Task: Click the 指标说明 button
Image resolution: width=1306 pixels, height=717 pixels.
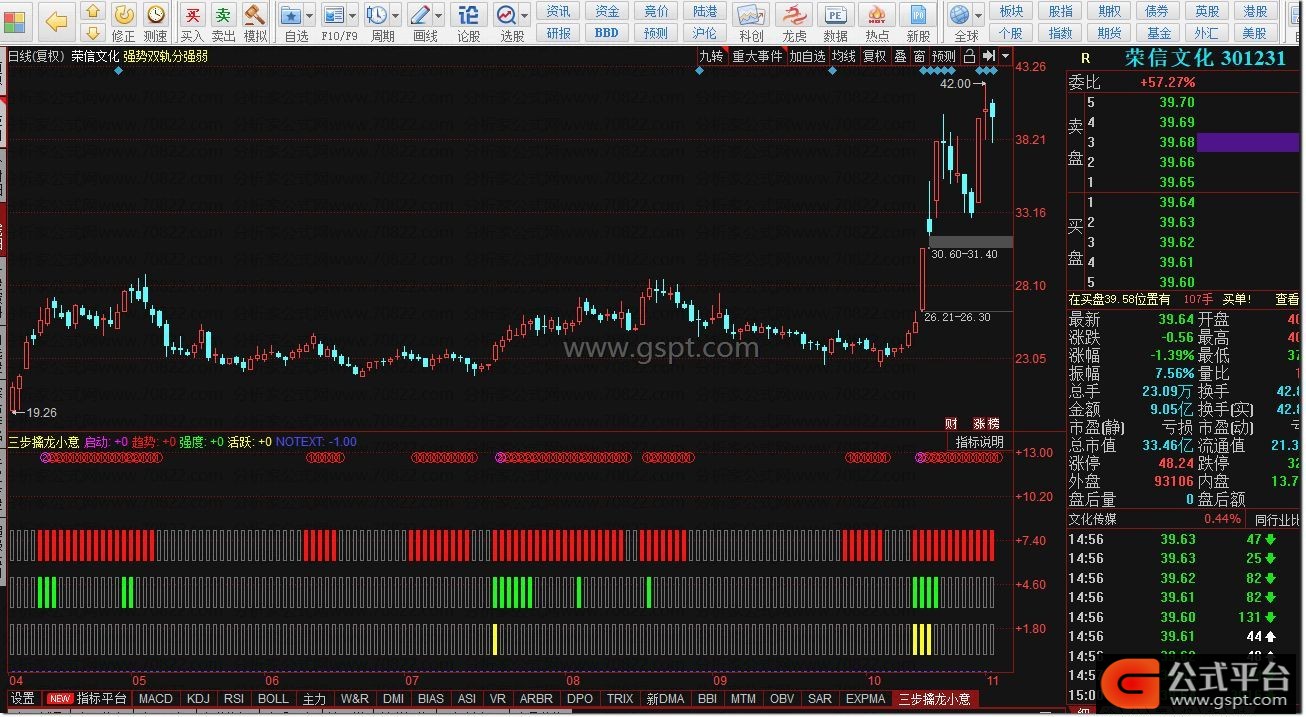Action: pyautogui.click(x=978, y=442)
